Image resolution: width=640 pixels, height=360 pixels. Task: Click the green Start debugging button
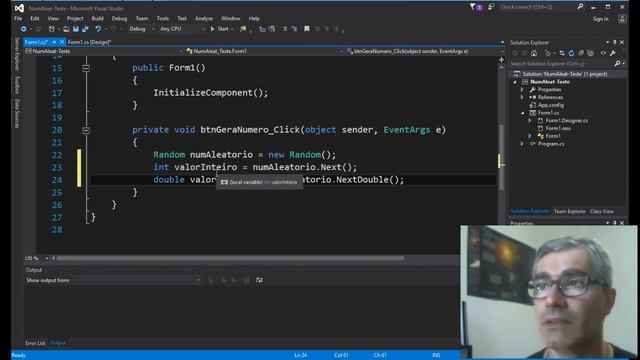[x=220, y=29]
